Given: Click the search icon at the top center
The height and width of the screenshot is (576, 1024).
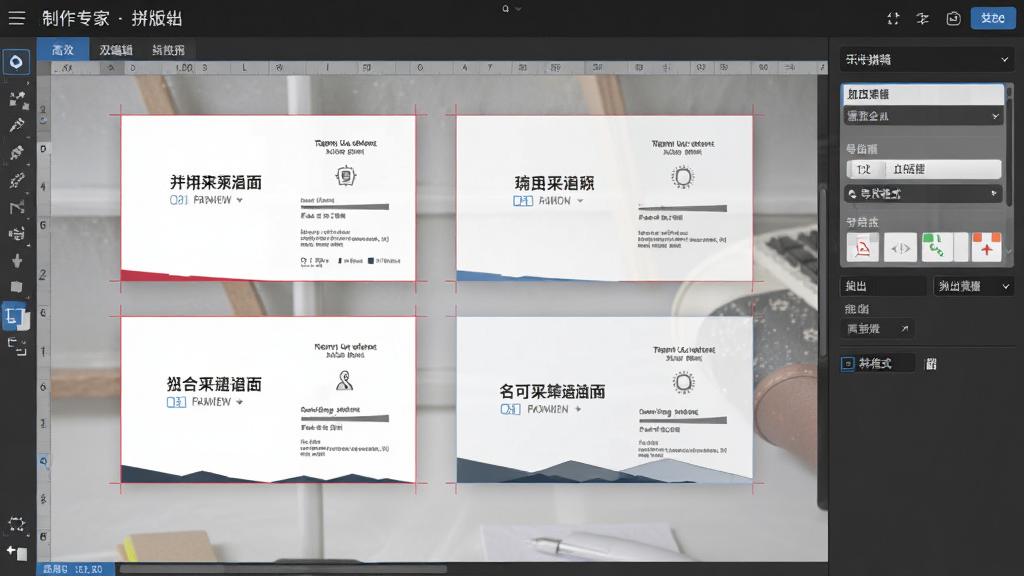Looking at the screenshot, I should 505,8.
